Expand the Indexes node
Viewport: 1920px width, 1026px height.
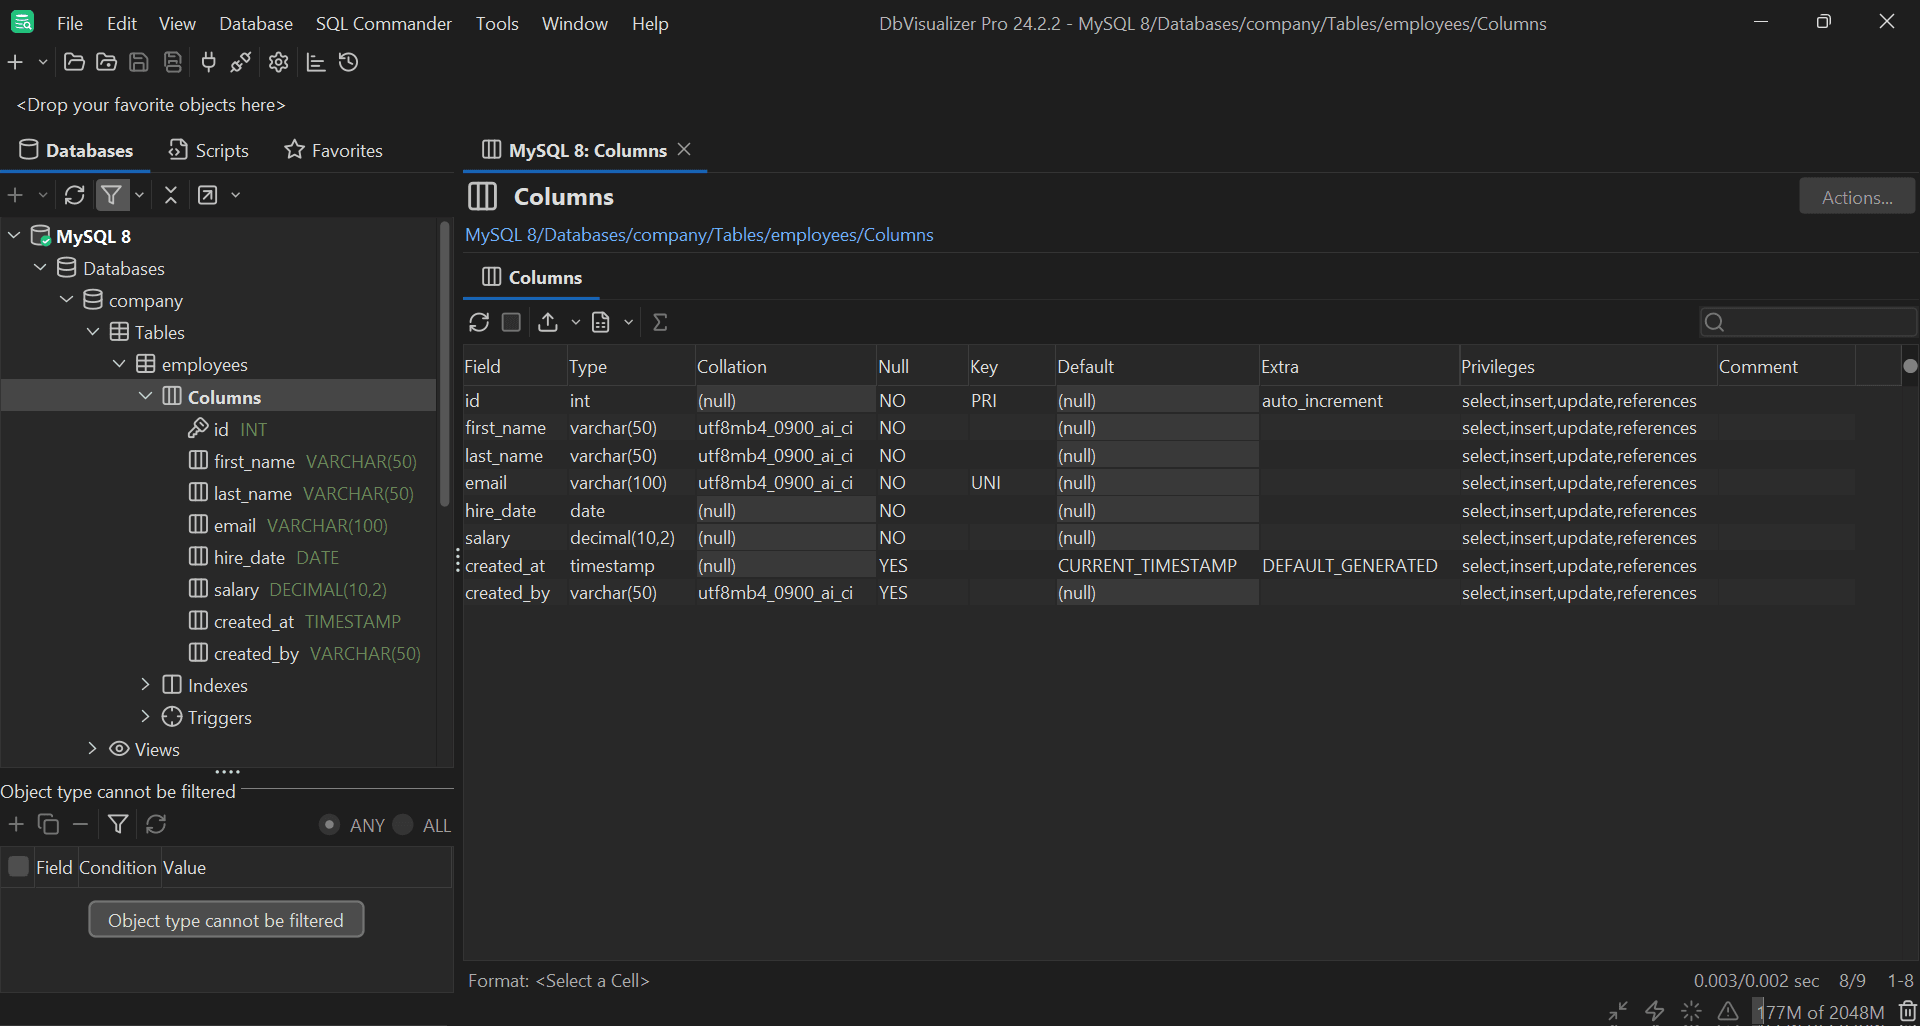144,685
